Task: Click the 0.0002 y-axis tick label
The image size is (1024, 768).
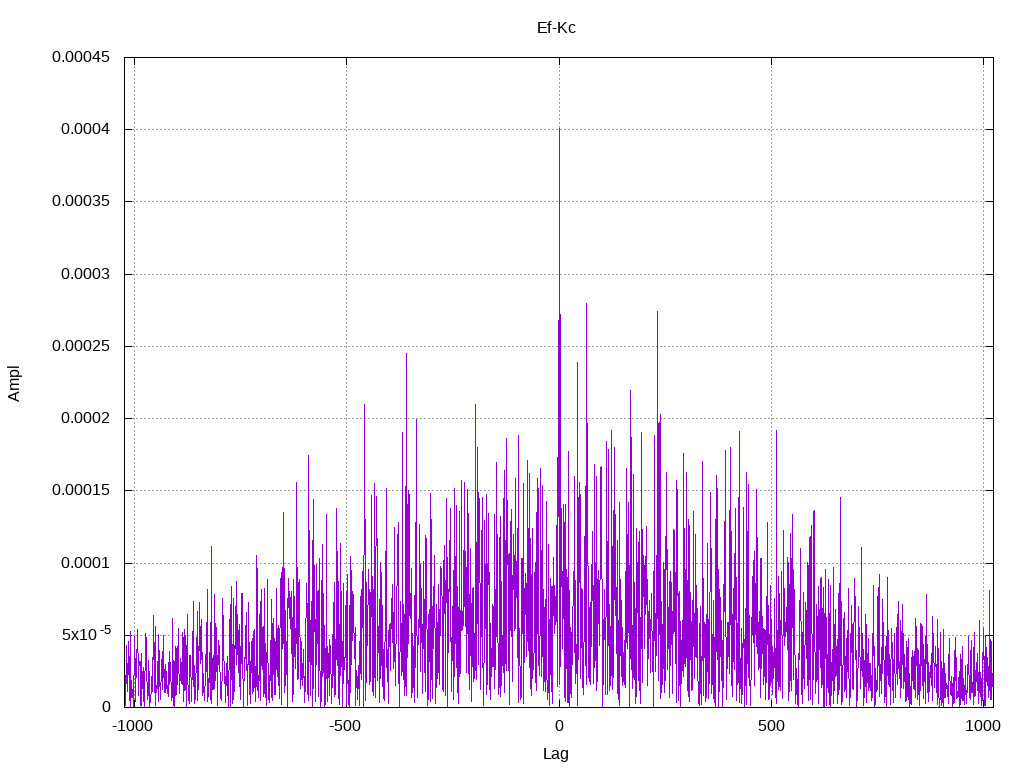Action: tap(86, 418)
